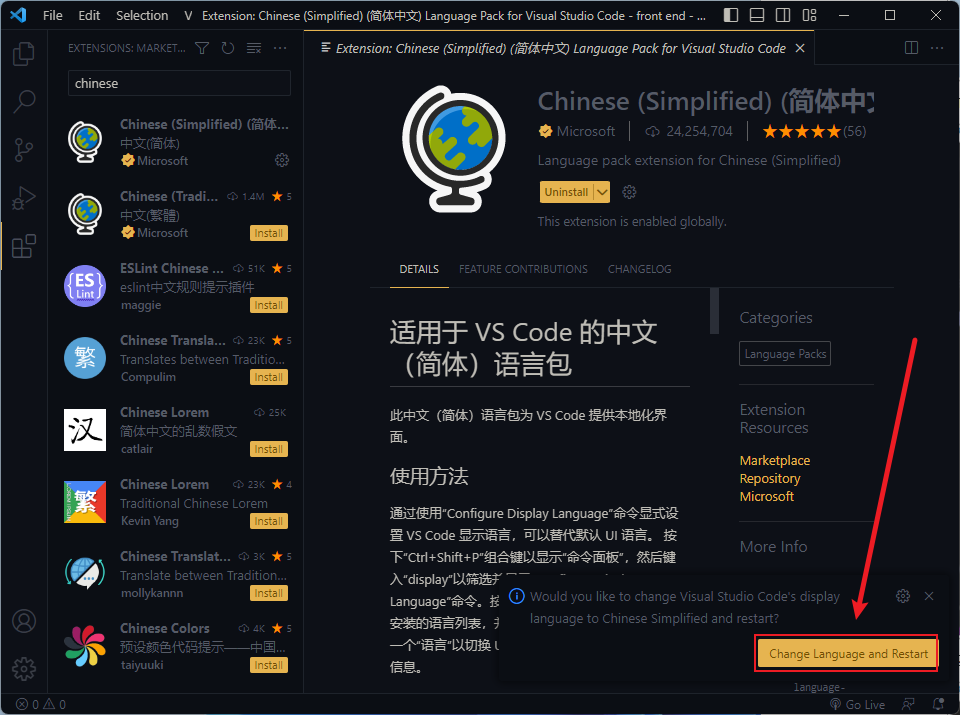
Task: Open the Selection menu
Action: click(x=142, y=15)
